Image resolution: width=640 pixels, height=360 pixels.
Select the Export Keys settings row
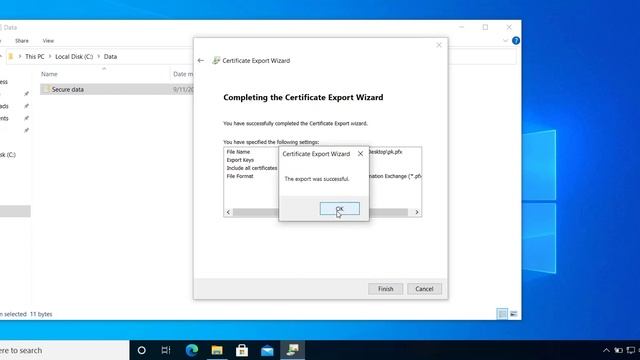[x=240, y=160]
